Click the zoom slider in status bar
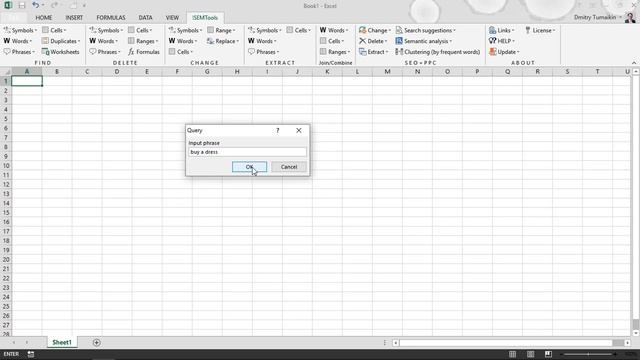The width and height of the screenshot is (640, 360). point(588,354)
